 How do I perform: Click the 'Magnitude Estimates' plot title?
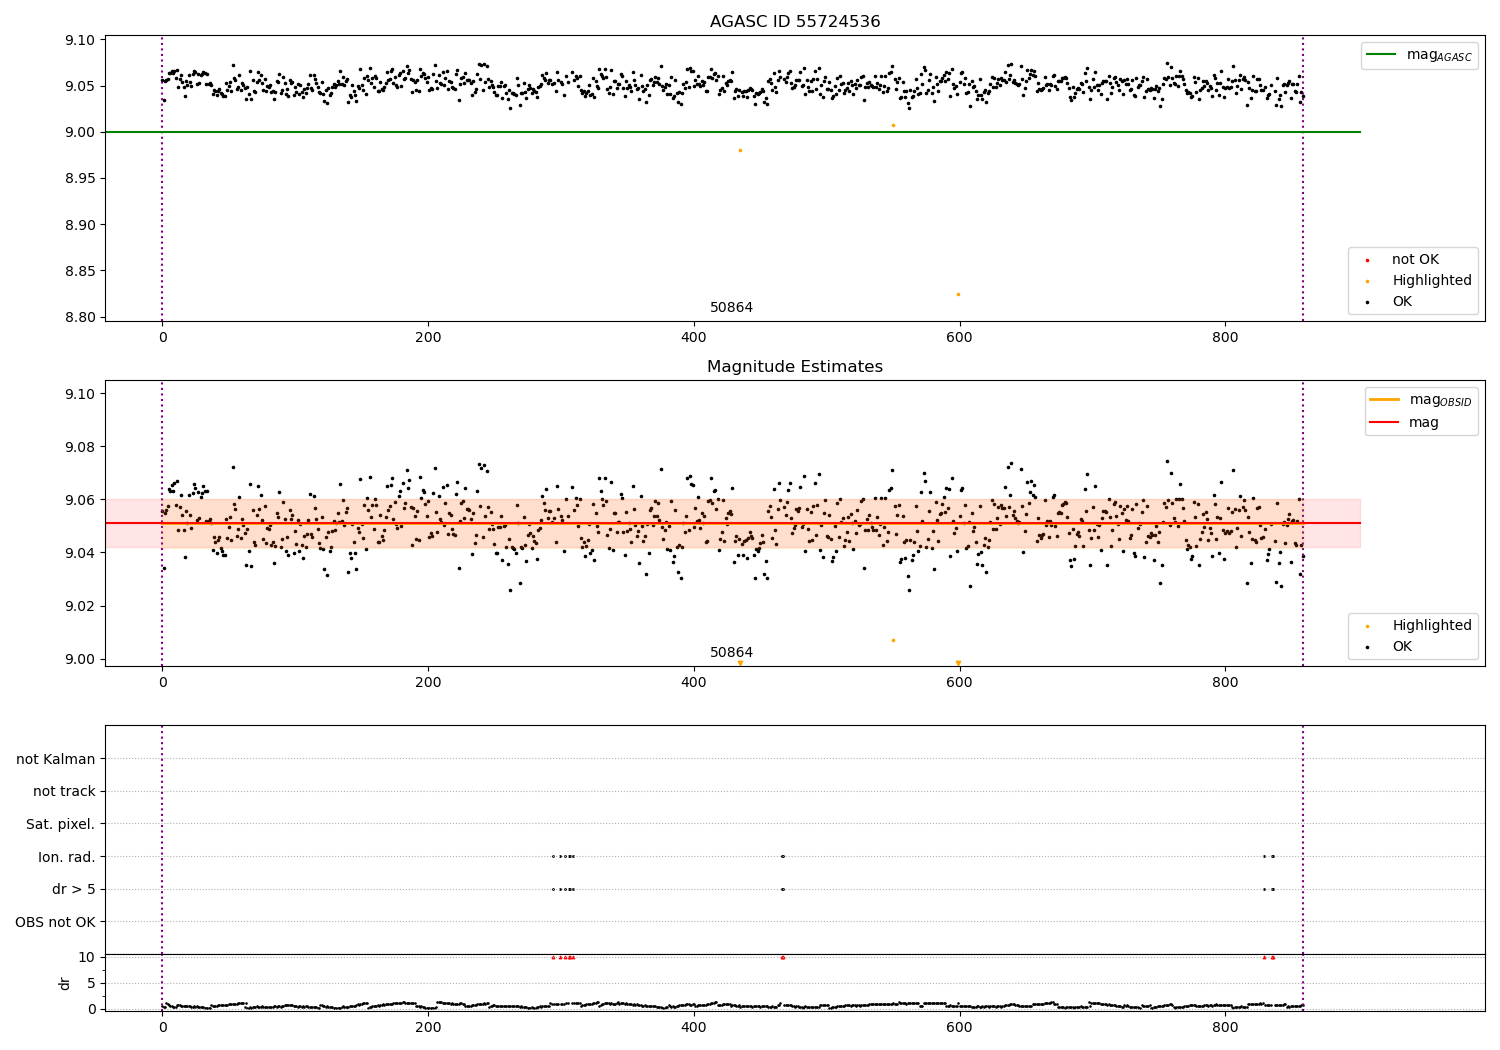pyautogui.click(x=795, y=367)
